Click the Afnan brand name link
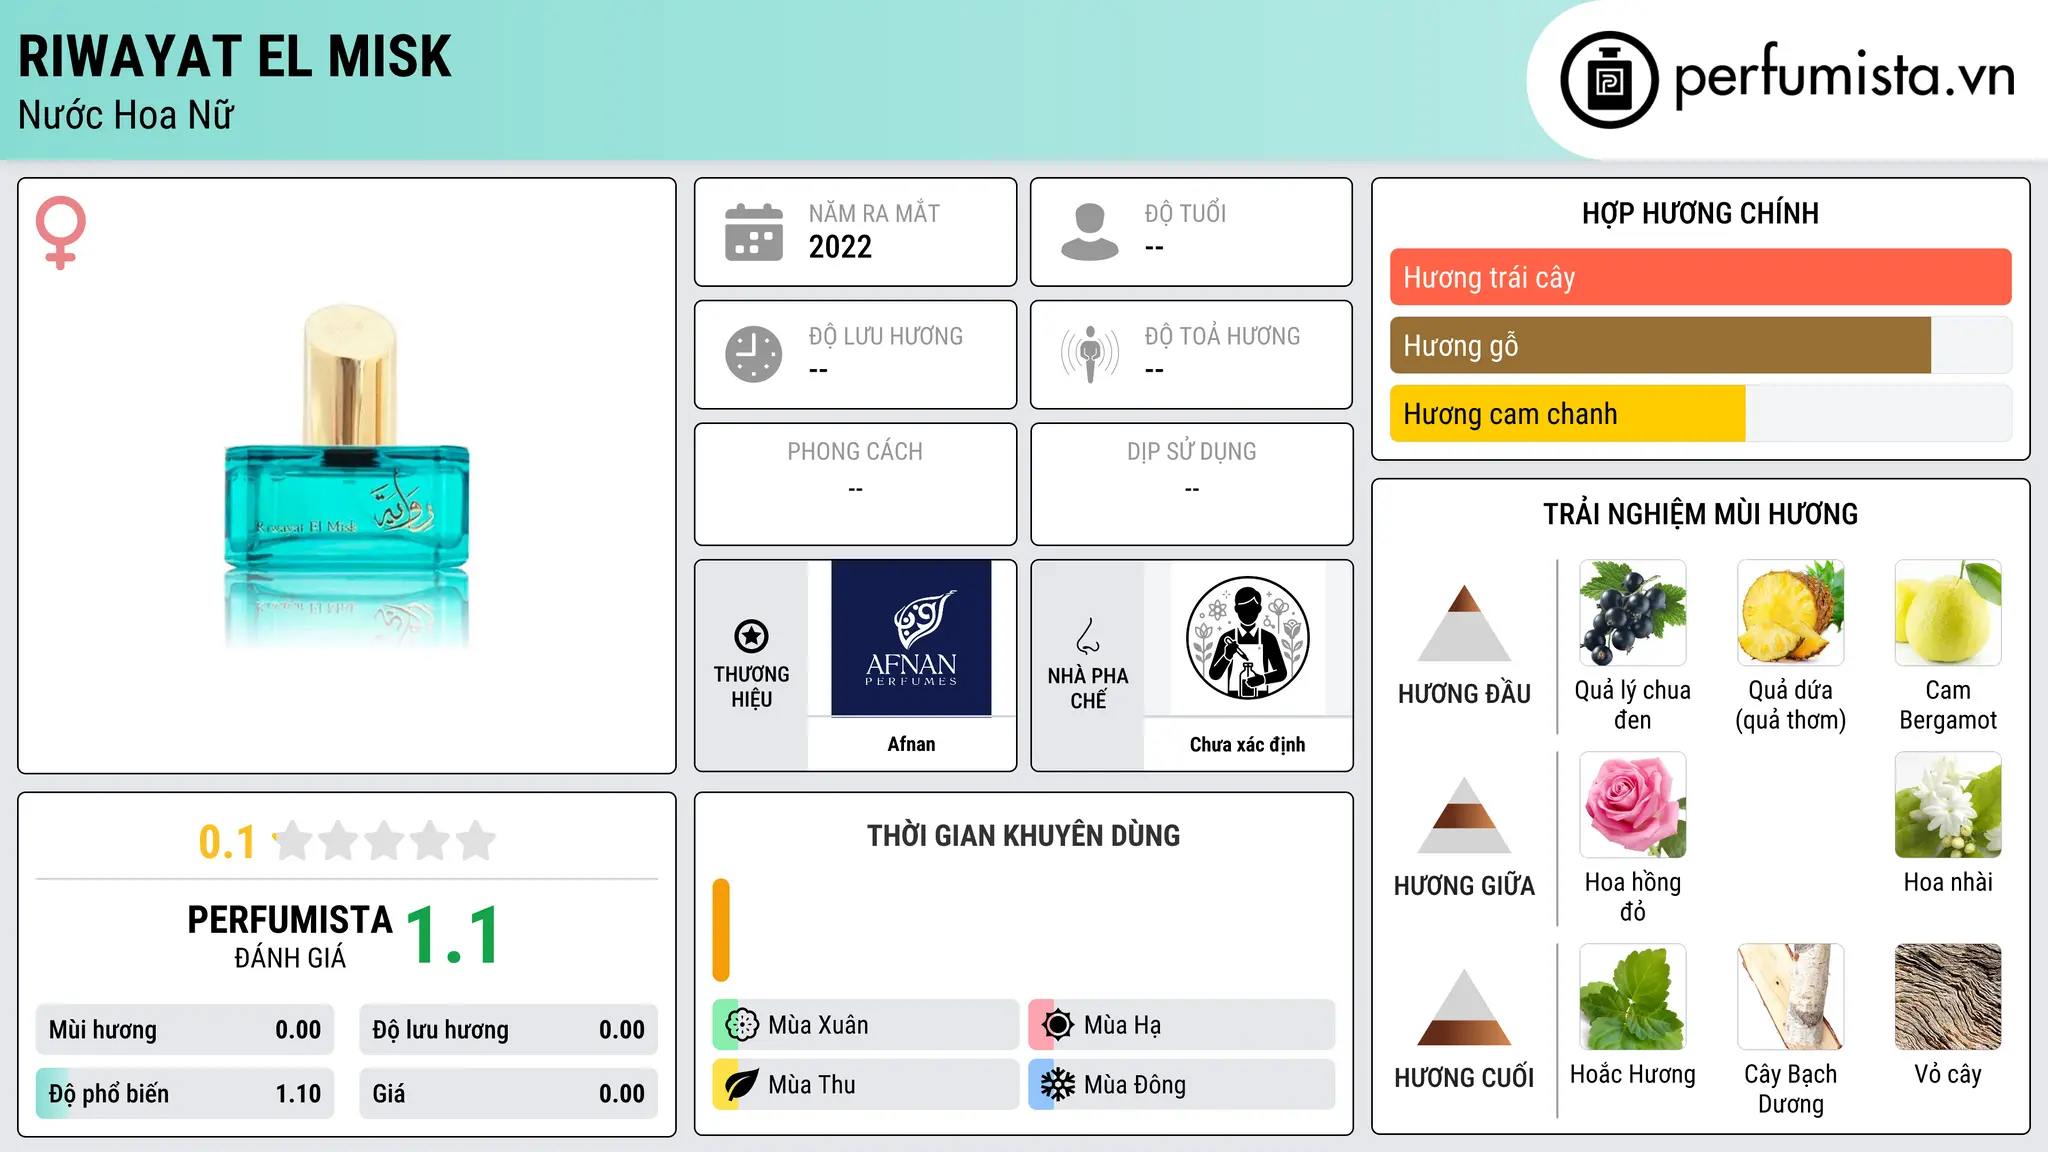The width and height of the screenshot is (2048, 1152). point(911,744)
